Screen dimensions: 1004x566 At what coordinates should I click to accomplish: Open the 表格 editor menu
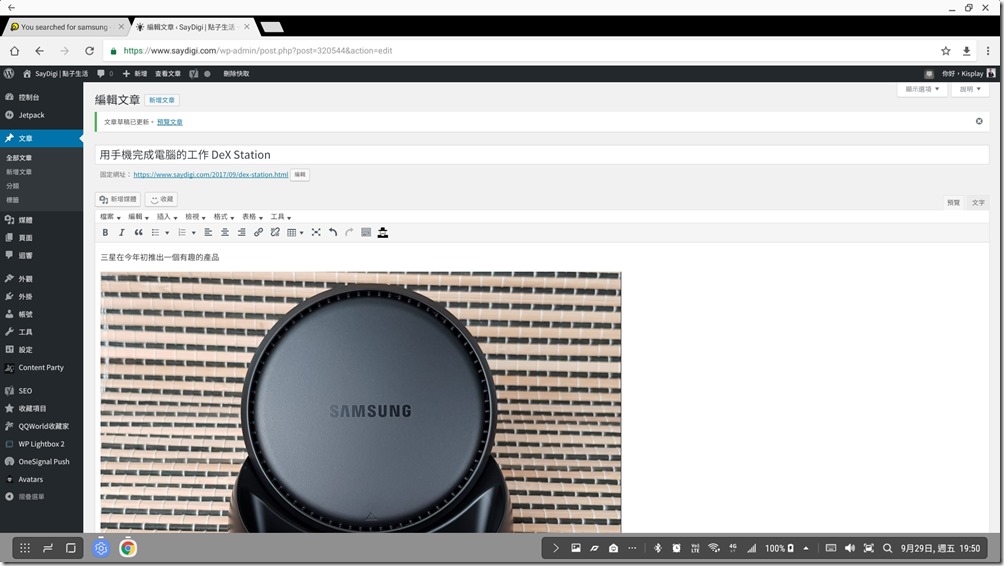tap(252, 217)
